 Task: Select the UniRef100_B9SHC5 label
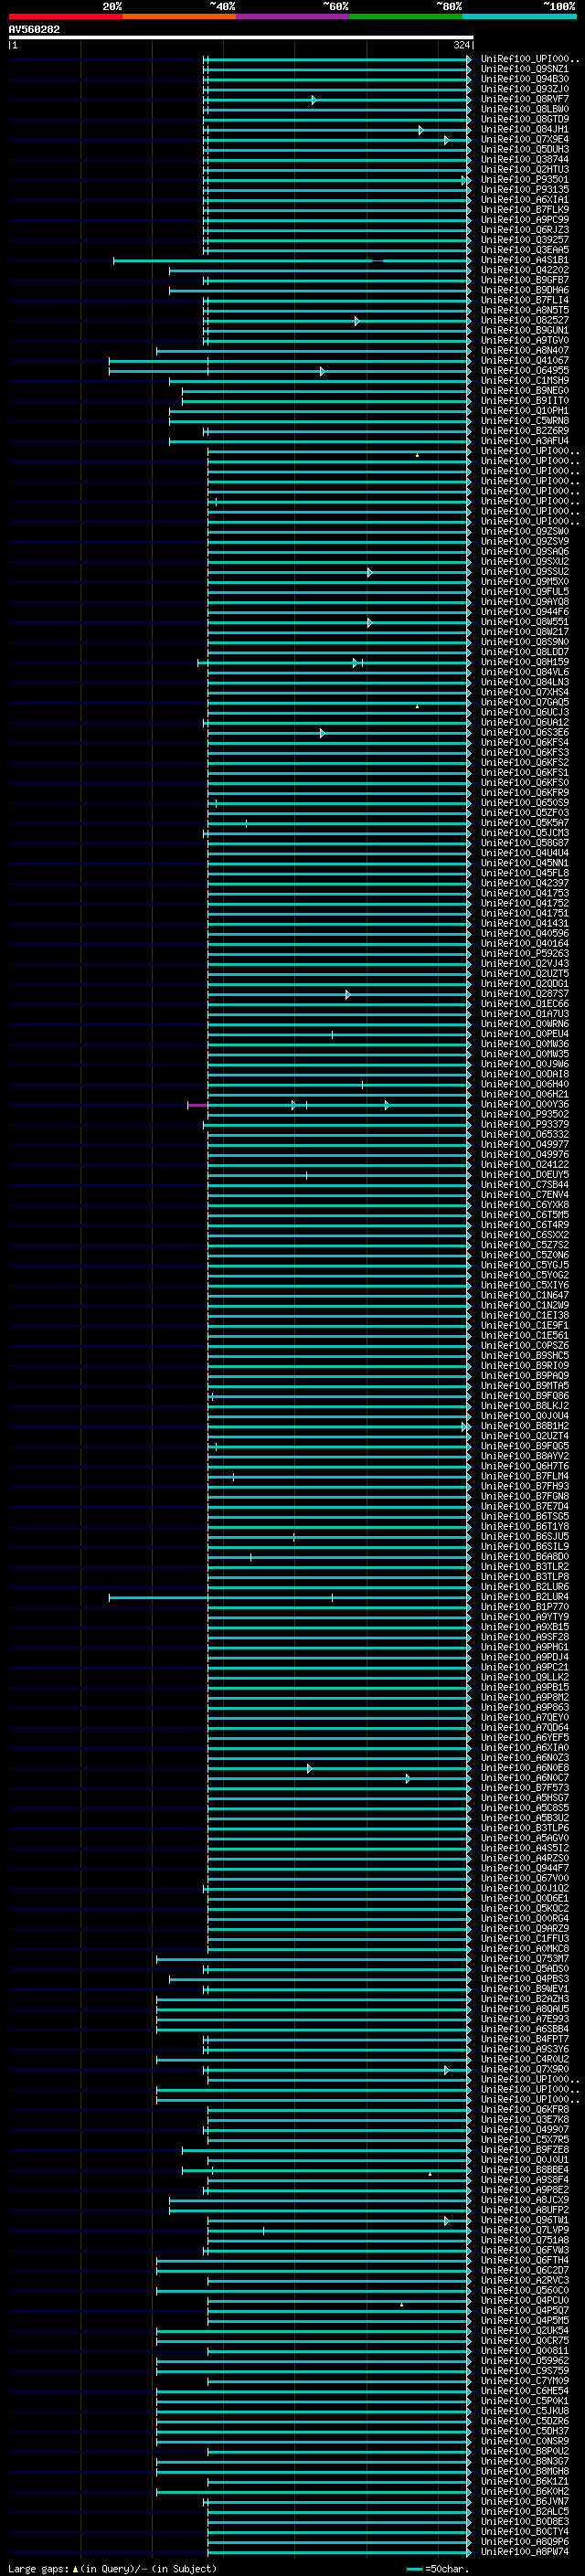point(525,1355)
